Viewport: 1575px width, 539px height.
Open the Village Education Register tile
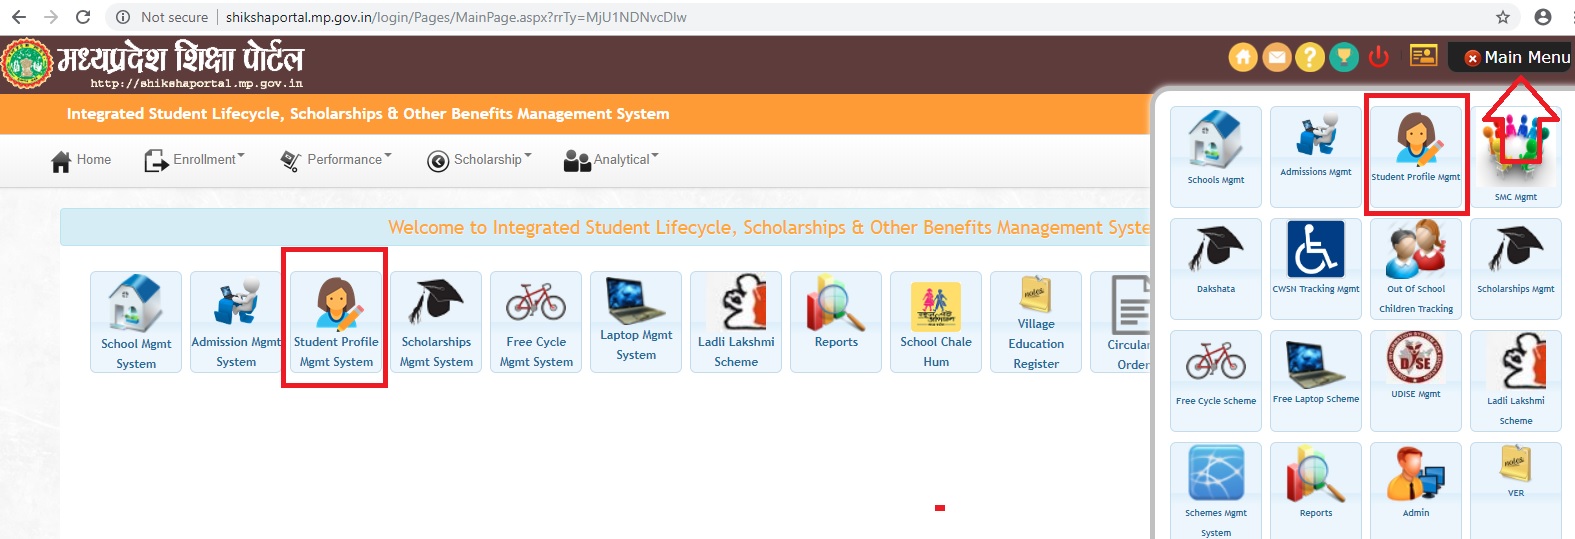(1036, 322)
